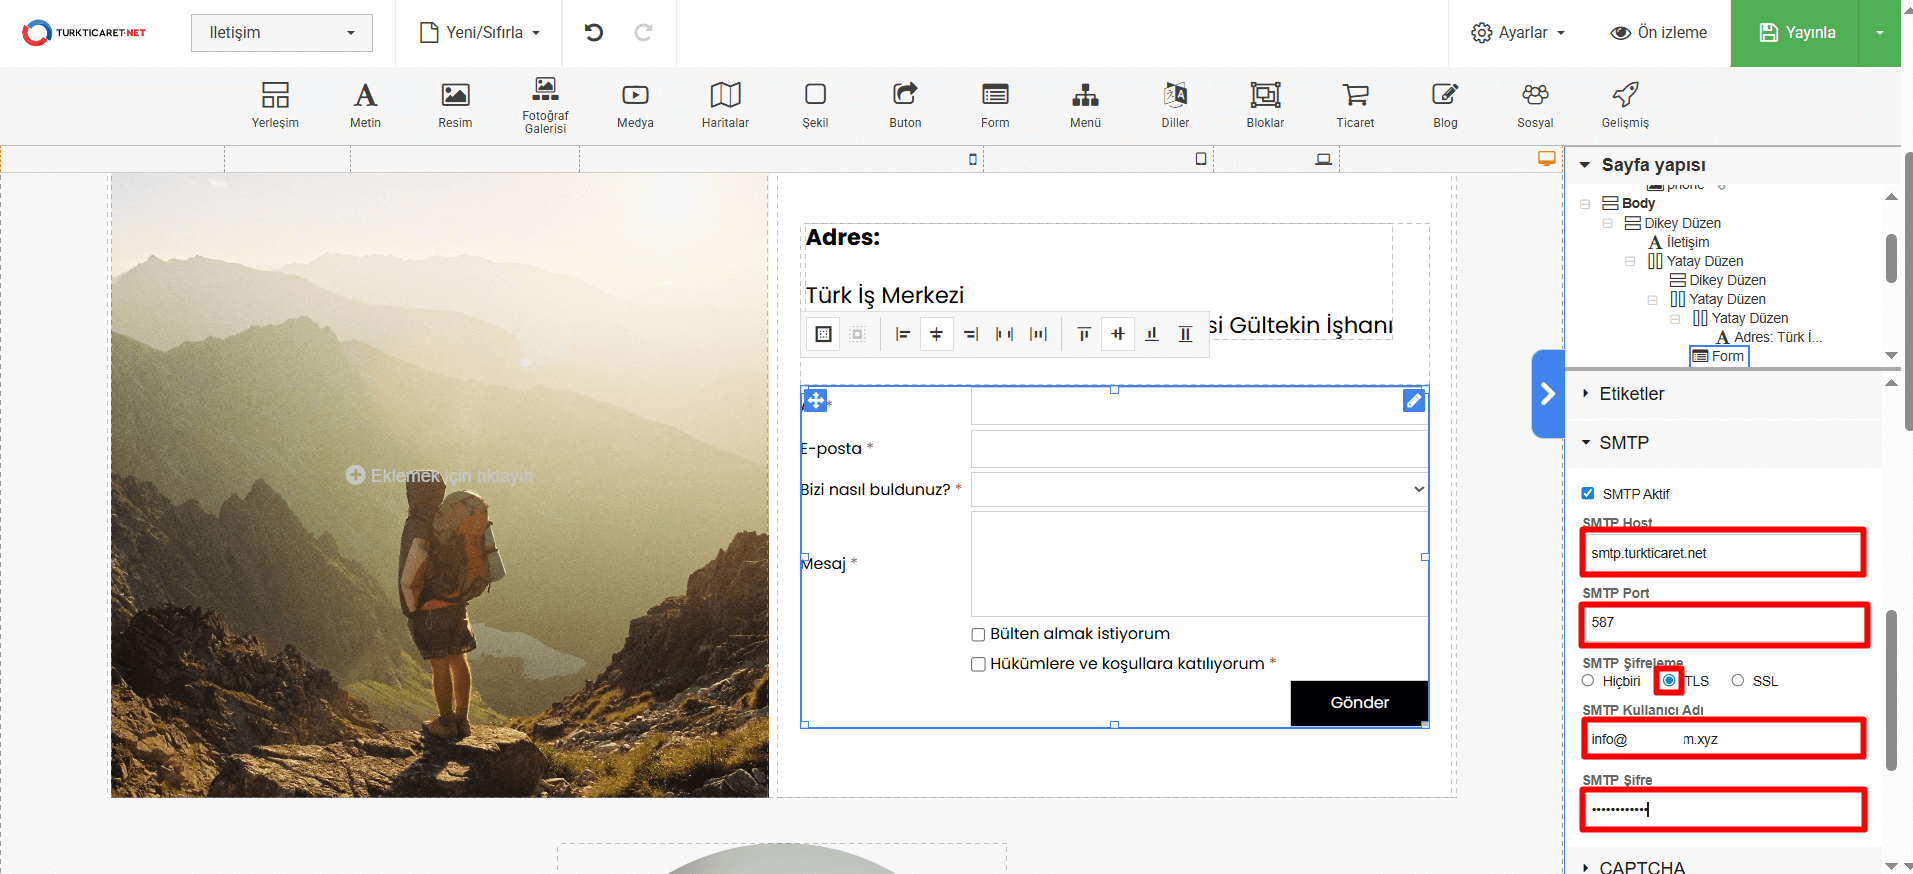Center element vertically
Image resolution: width=1913 pixels, height=874 pixels.
coord(1118,334)
